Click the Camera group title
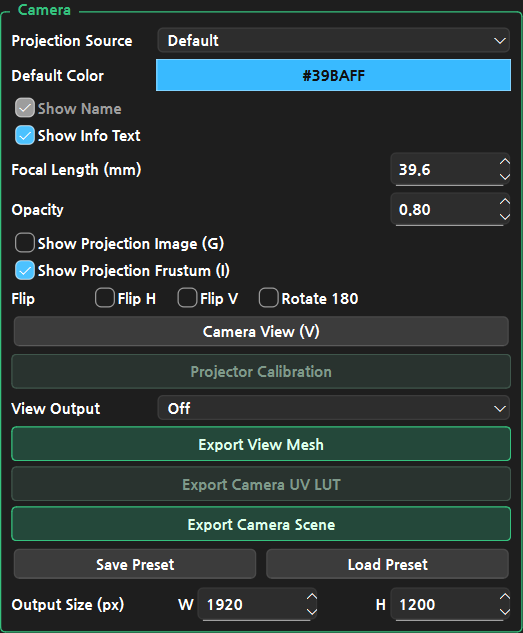 [44, 10]
